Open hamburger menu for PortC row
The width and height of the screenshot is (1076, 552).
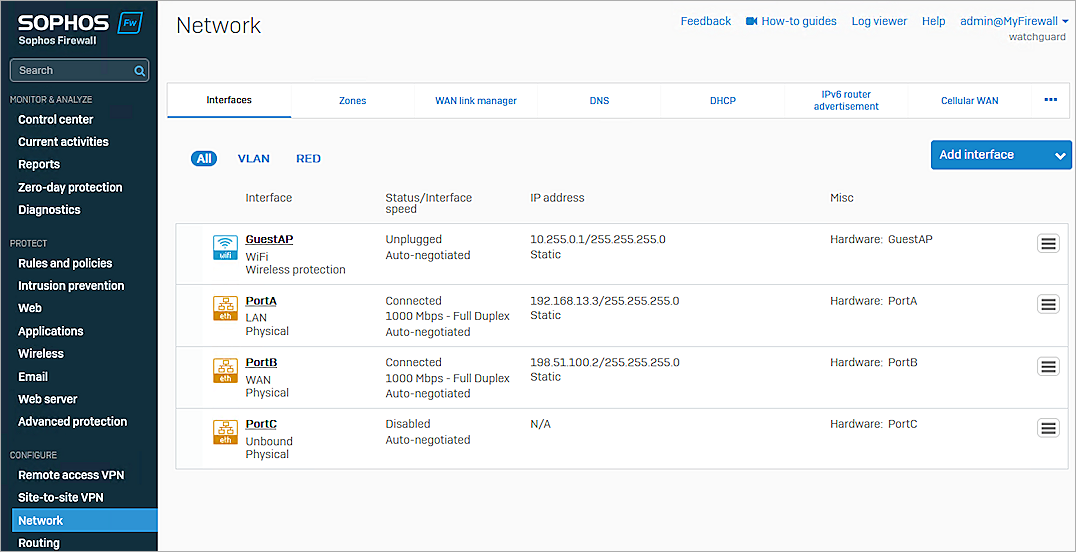pos(1047,428)
